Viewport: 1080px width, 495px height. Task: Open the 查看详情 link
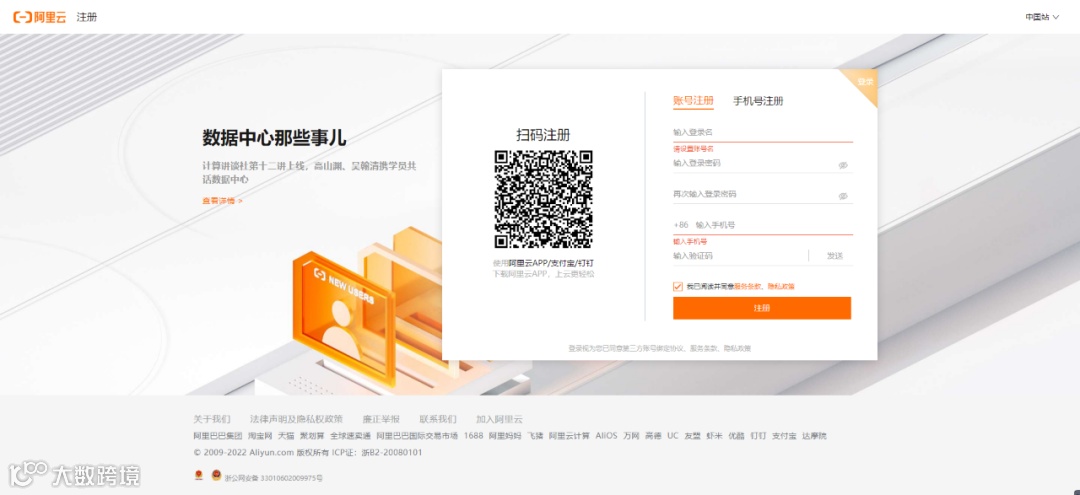[222, 201]
